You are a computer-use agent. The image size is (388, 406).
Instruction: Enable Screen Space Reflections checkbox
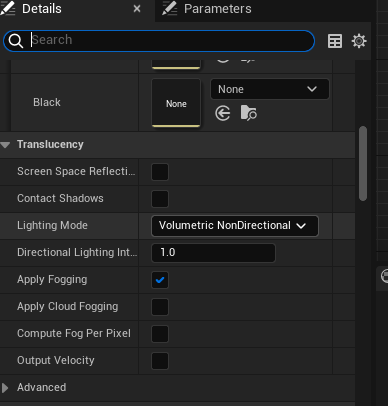(x=160, y=172)
